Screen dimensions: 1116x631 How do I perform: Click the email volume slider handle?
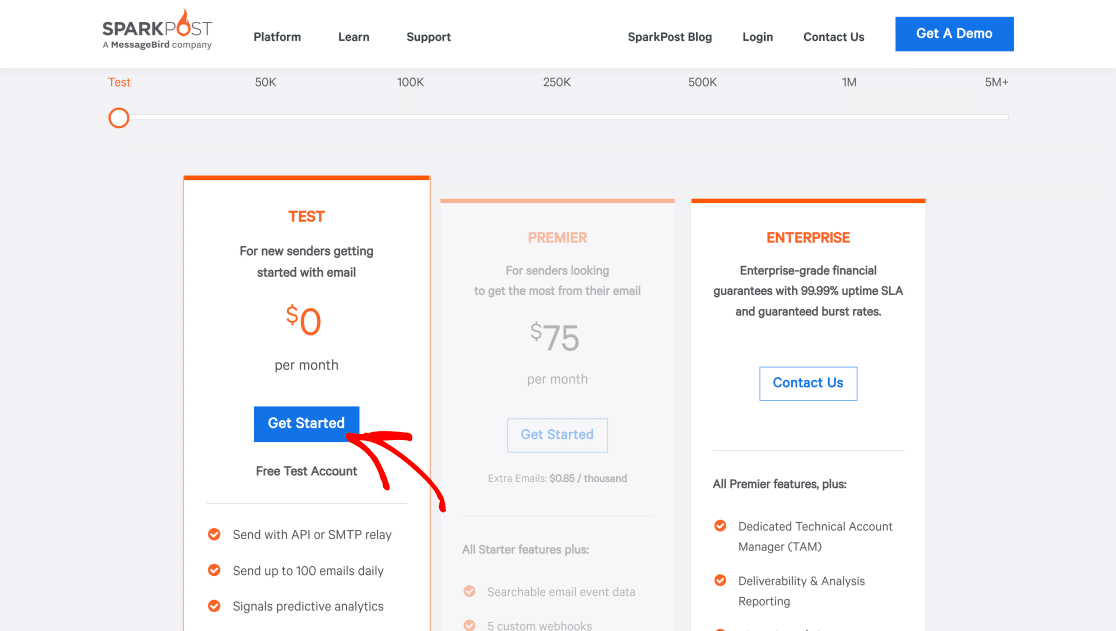click(118, 118)
